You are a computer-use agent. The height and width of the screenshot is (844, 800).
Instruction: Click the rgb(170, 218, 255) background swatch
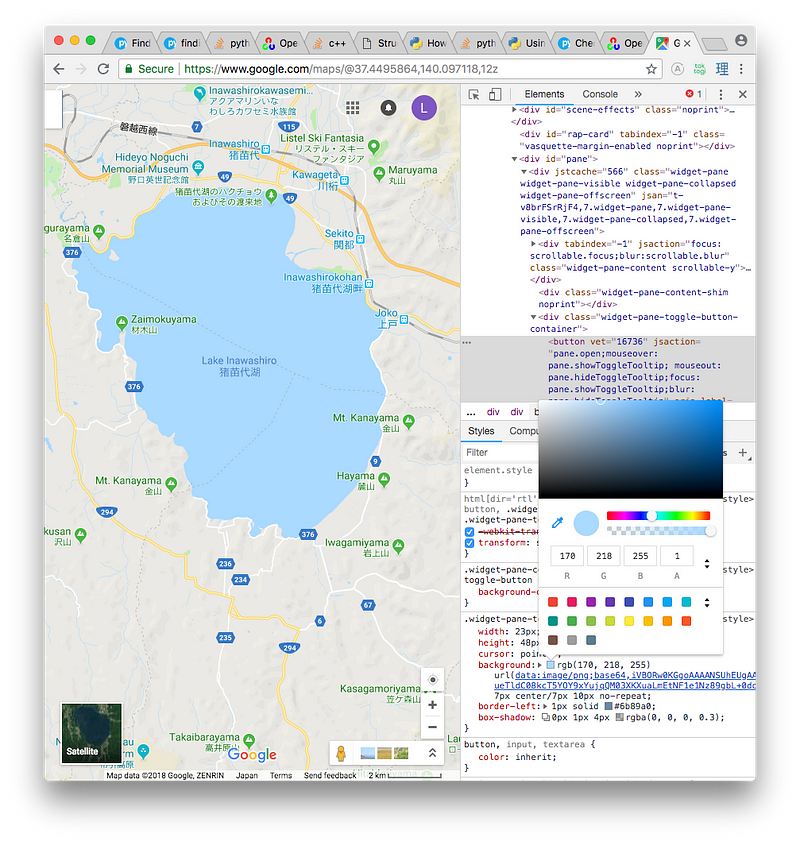coord(550,665)
